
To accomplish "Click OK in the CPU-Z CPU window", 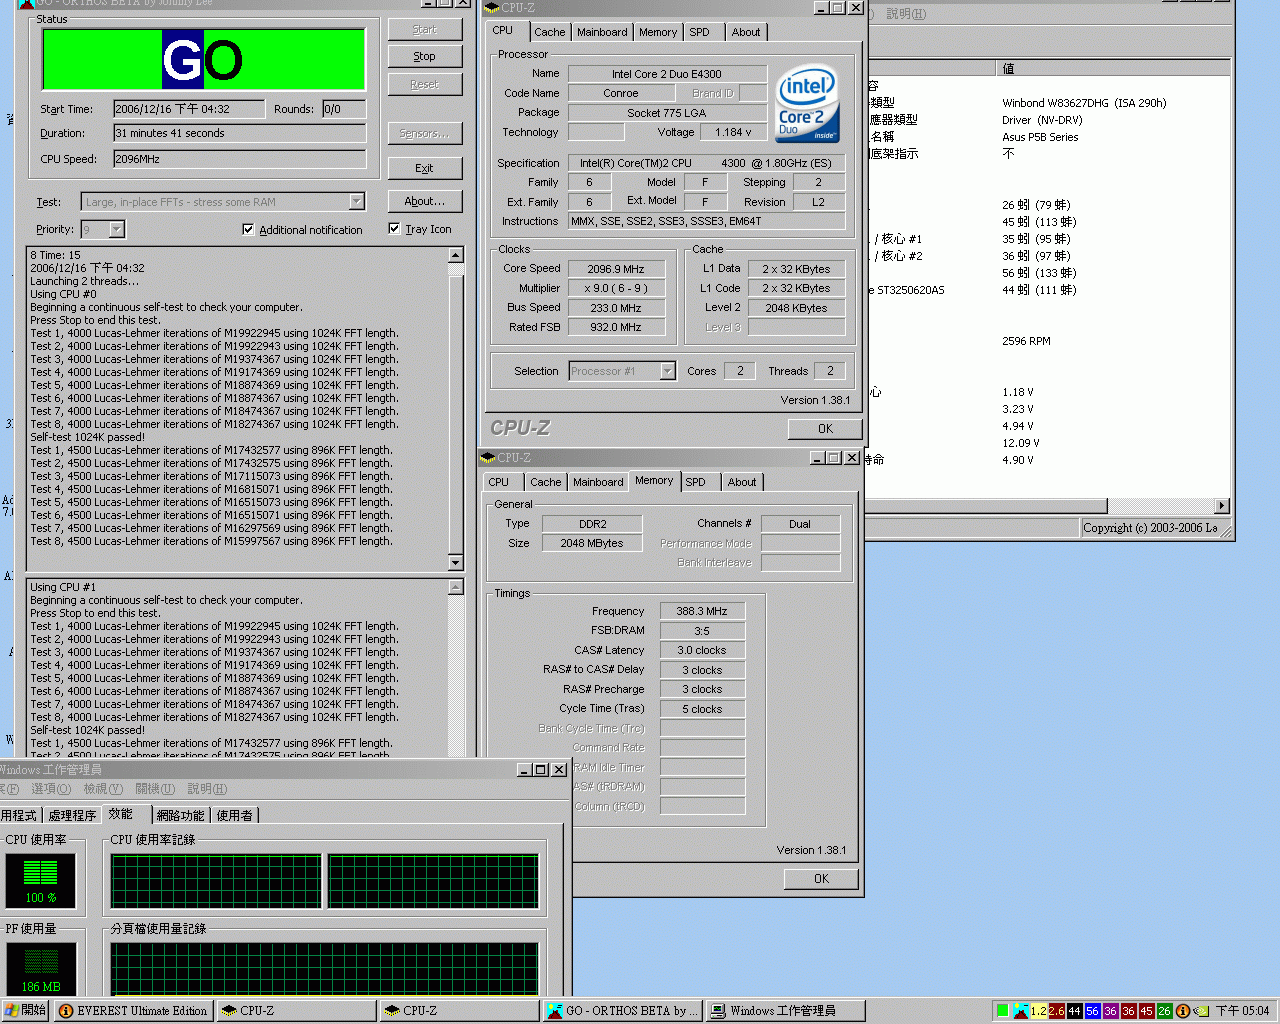I will (x=825, y=429).
